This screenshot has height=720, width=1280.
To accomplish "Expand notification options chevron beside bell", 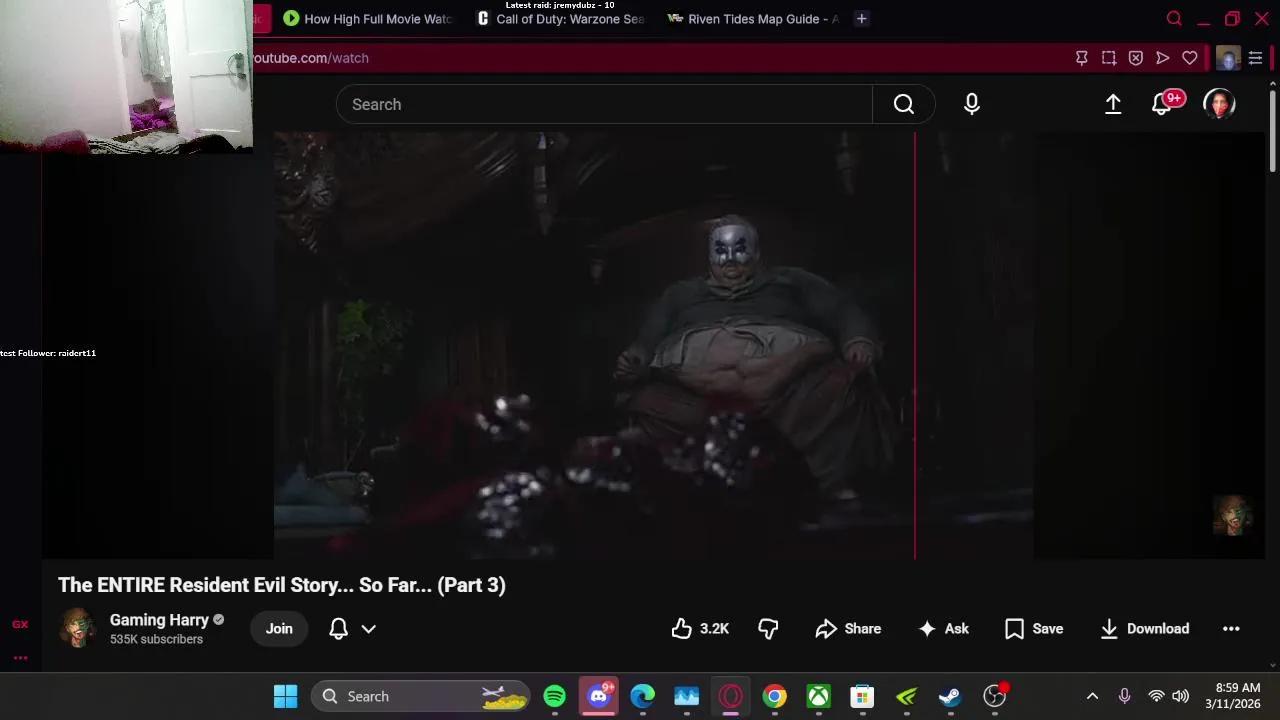I will [368, 629].
